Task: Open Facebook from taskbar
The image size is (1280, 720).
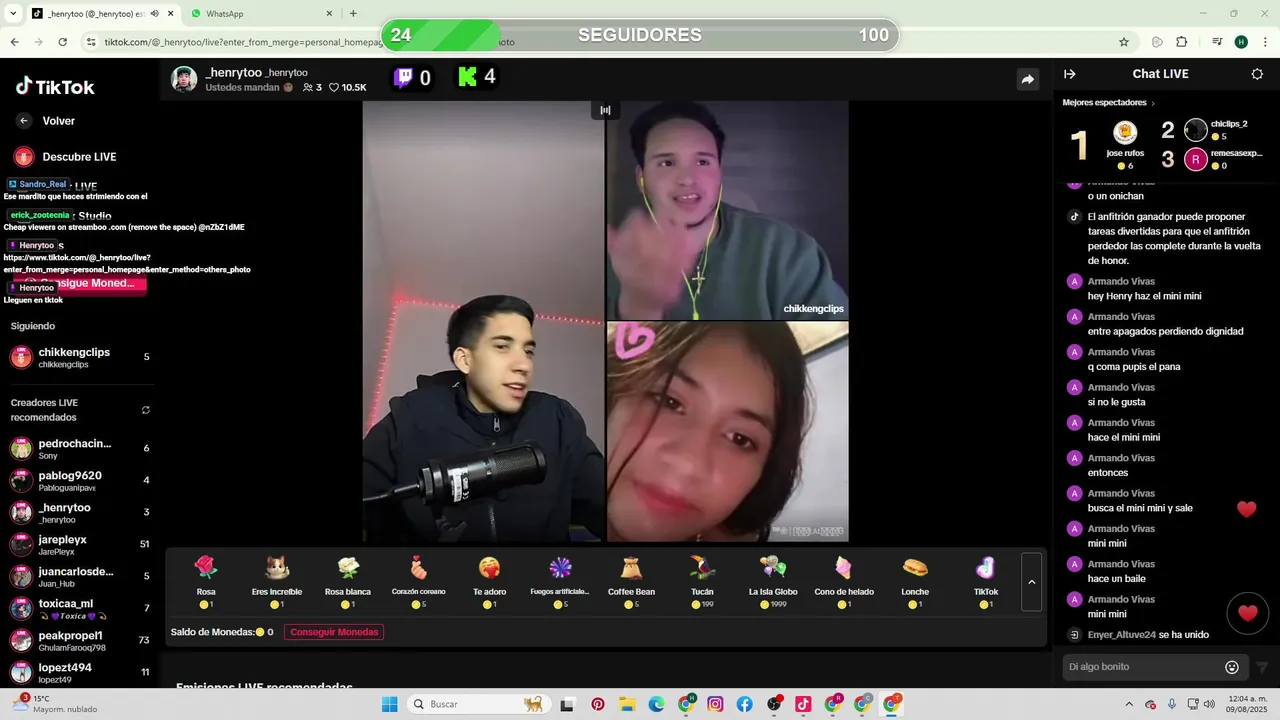Action: (x=745, y=704)
